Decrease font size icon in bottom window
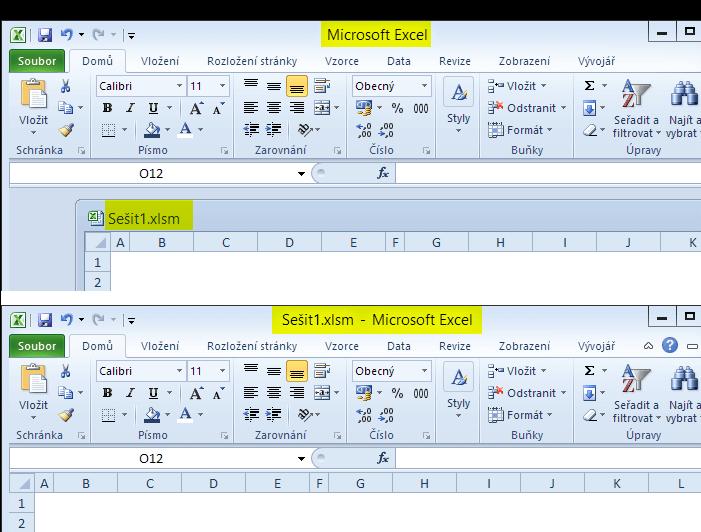 tap(218, 393)
